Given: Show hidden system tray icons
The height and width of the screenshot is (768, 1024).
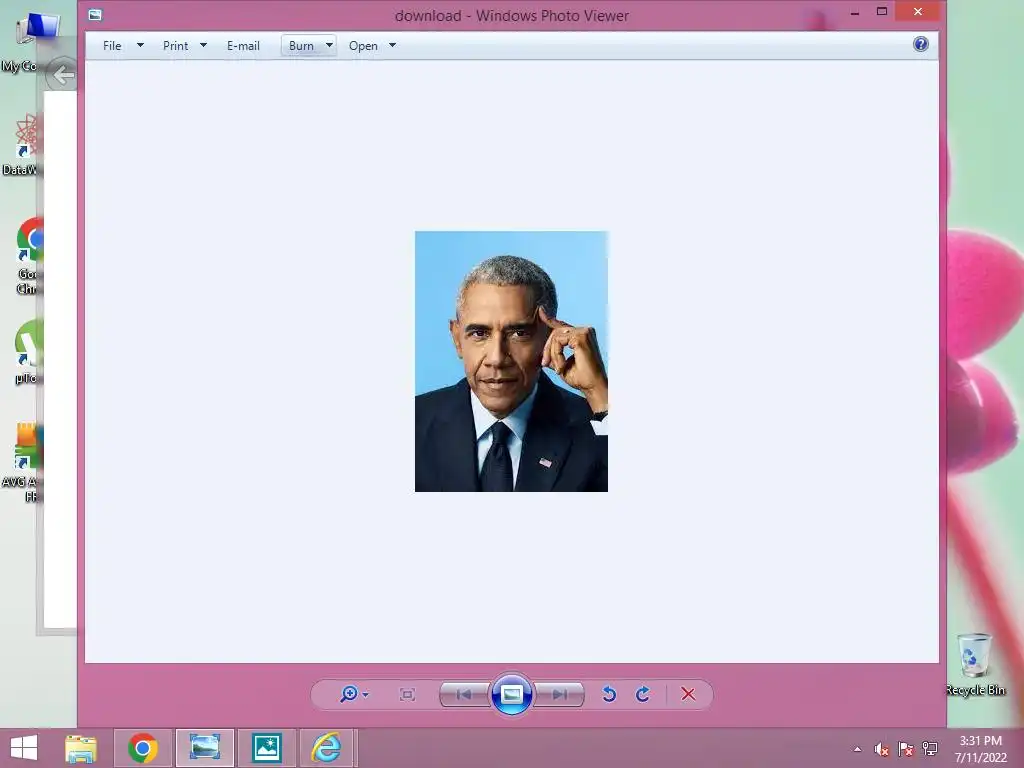Looking at the screenshot, I should (x=857, y=749).
